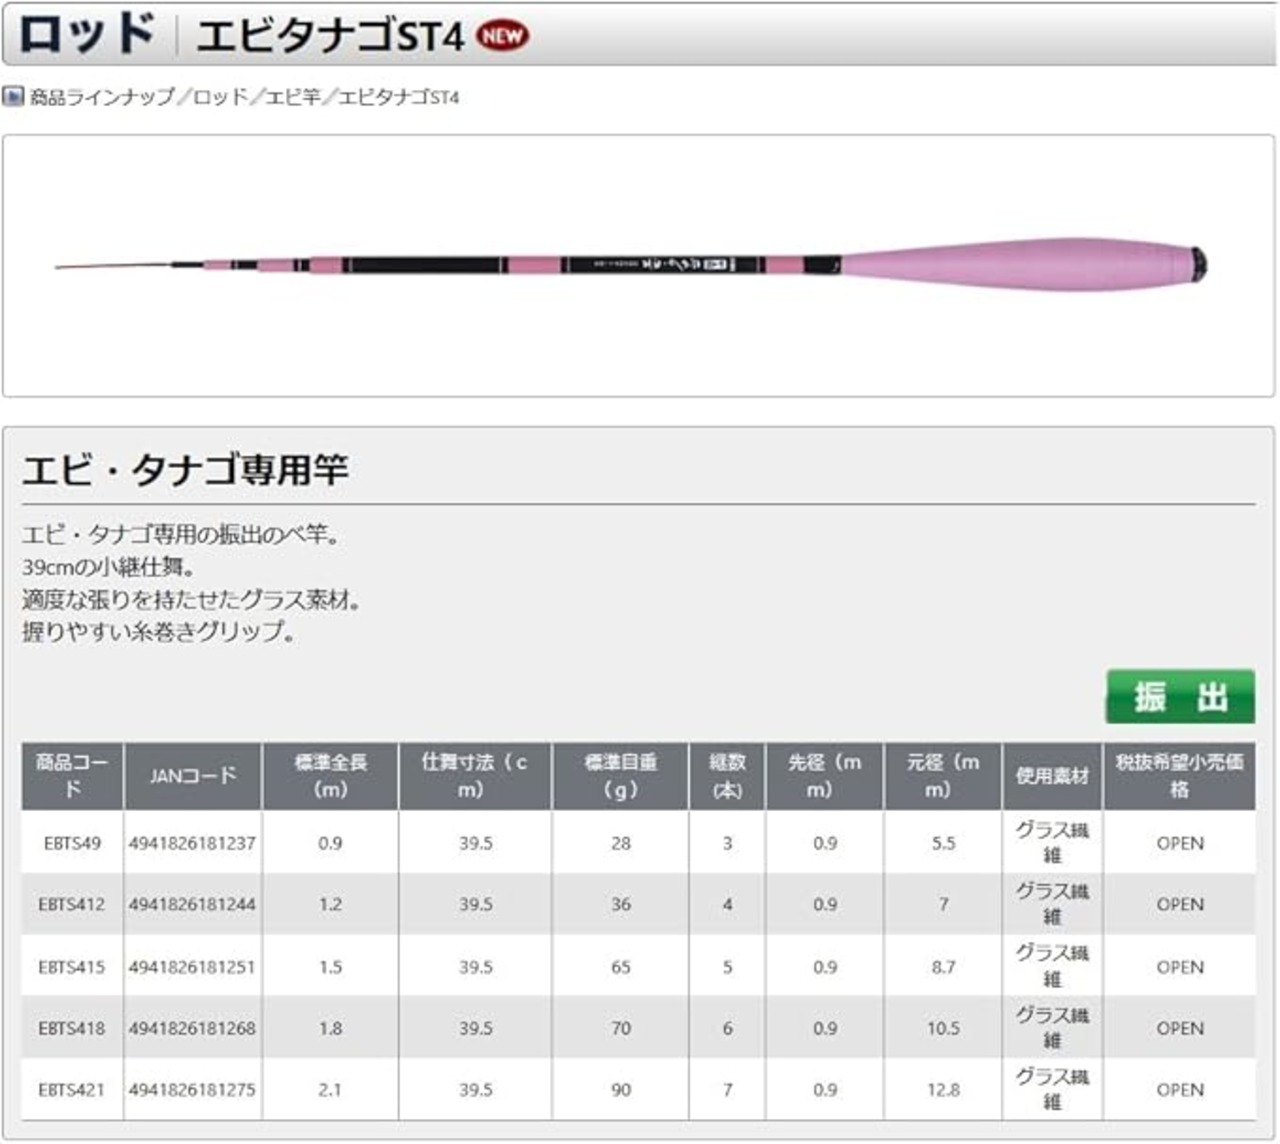Viewport: 1280px width, 1144px height.
Task: Click the エビタナゴST4 title text
Action: (331, 36)
